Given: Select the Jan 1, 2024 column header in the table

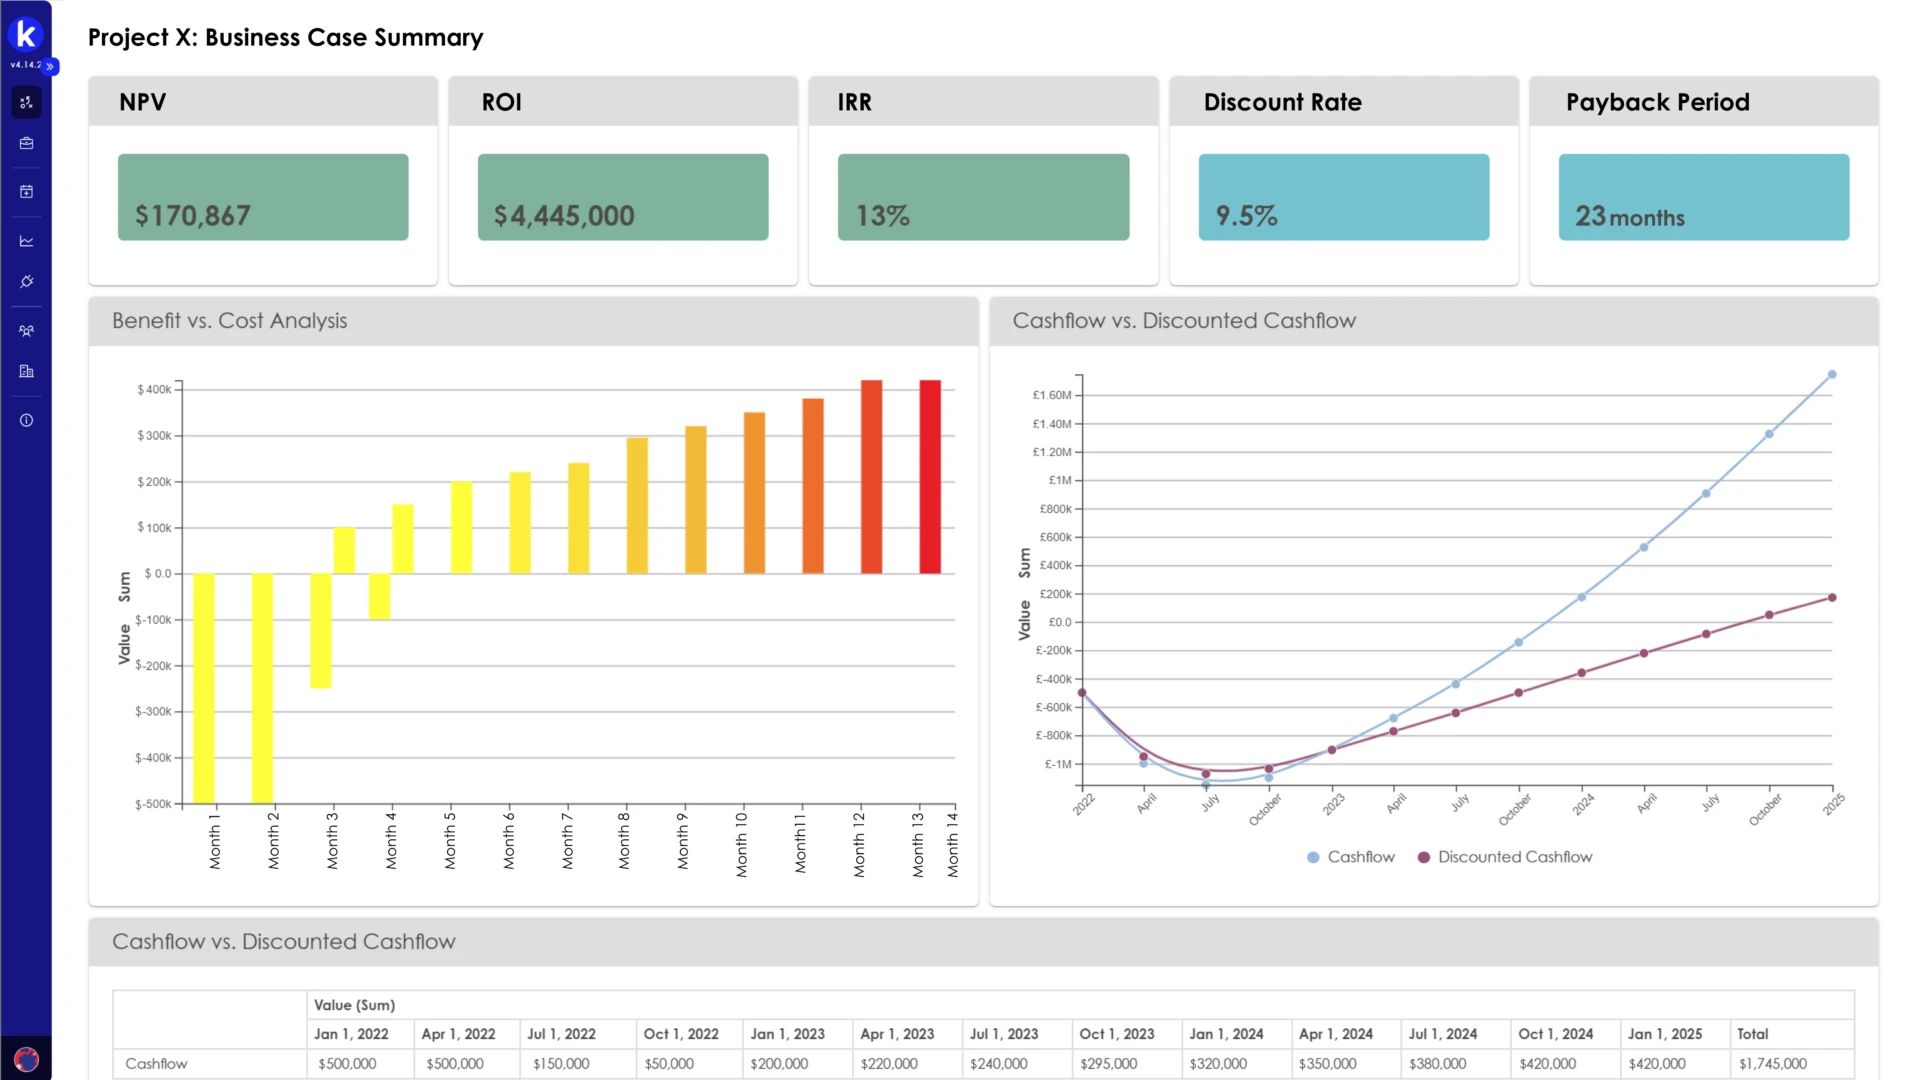Looking at the screenshot, I should [x=1226, y=1034].
